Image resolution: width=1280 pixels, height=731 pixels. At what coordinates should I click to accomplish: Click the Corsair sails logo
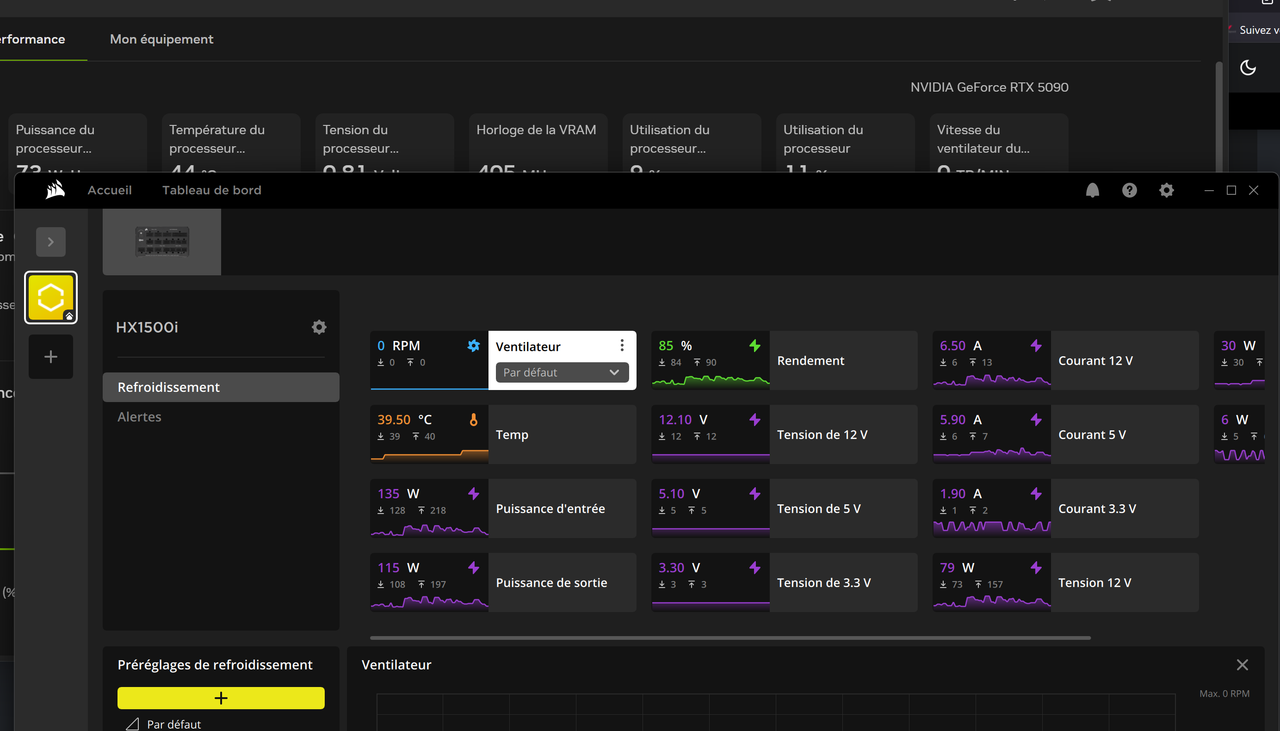55,190
